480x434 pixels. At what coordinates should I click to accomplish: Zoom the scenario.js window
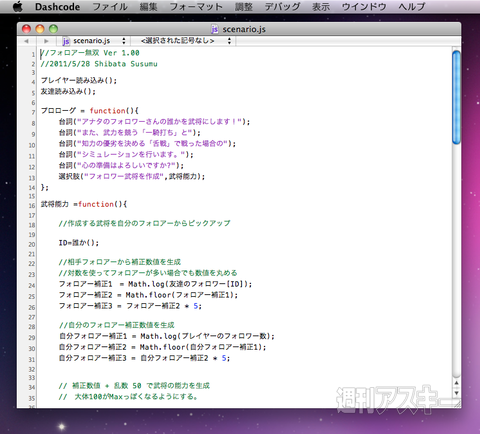pos(53,29)
